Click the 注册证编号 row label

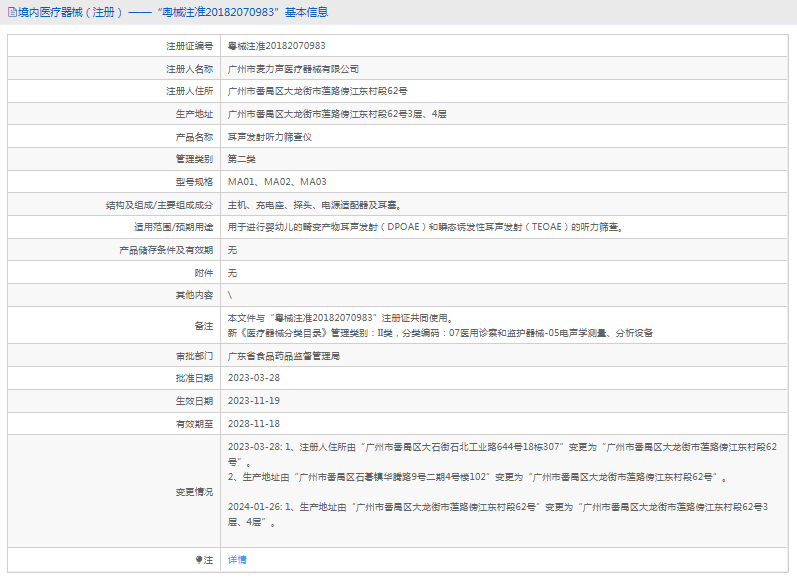coord(189,46)
